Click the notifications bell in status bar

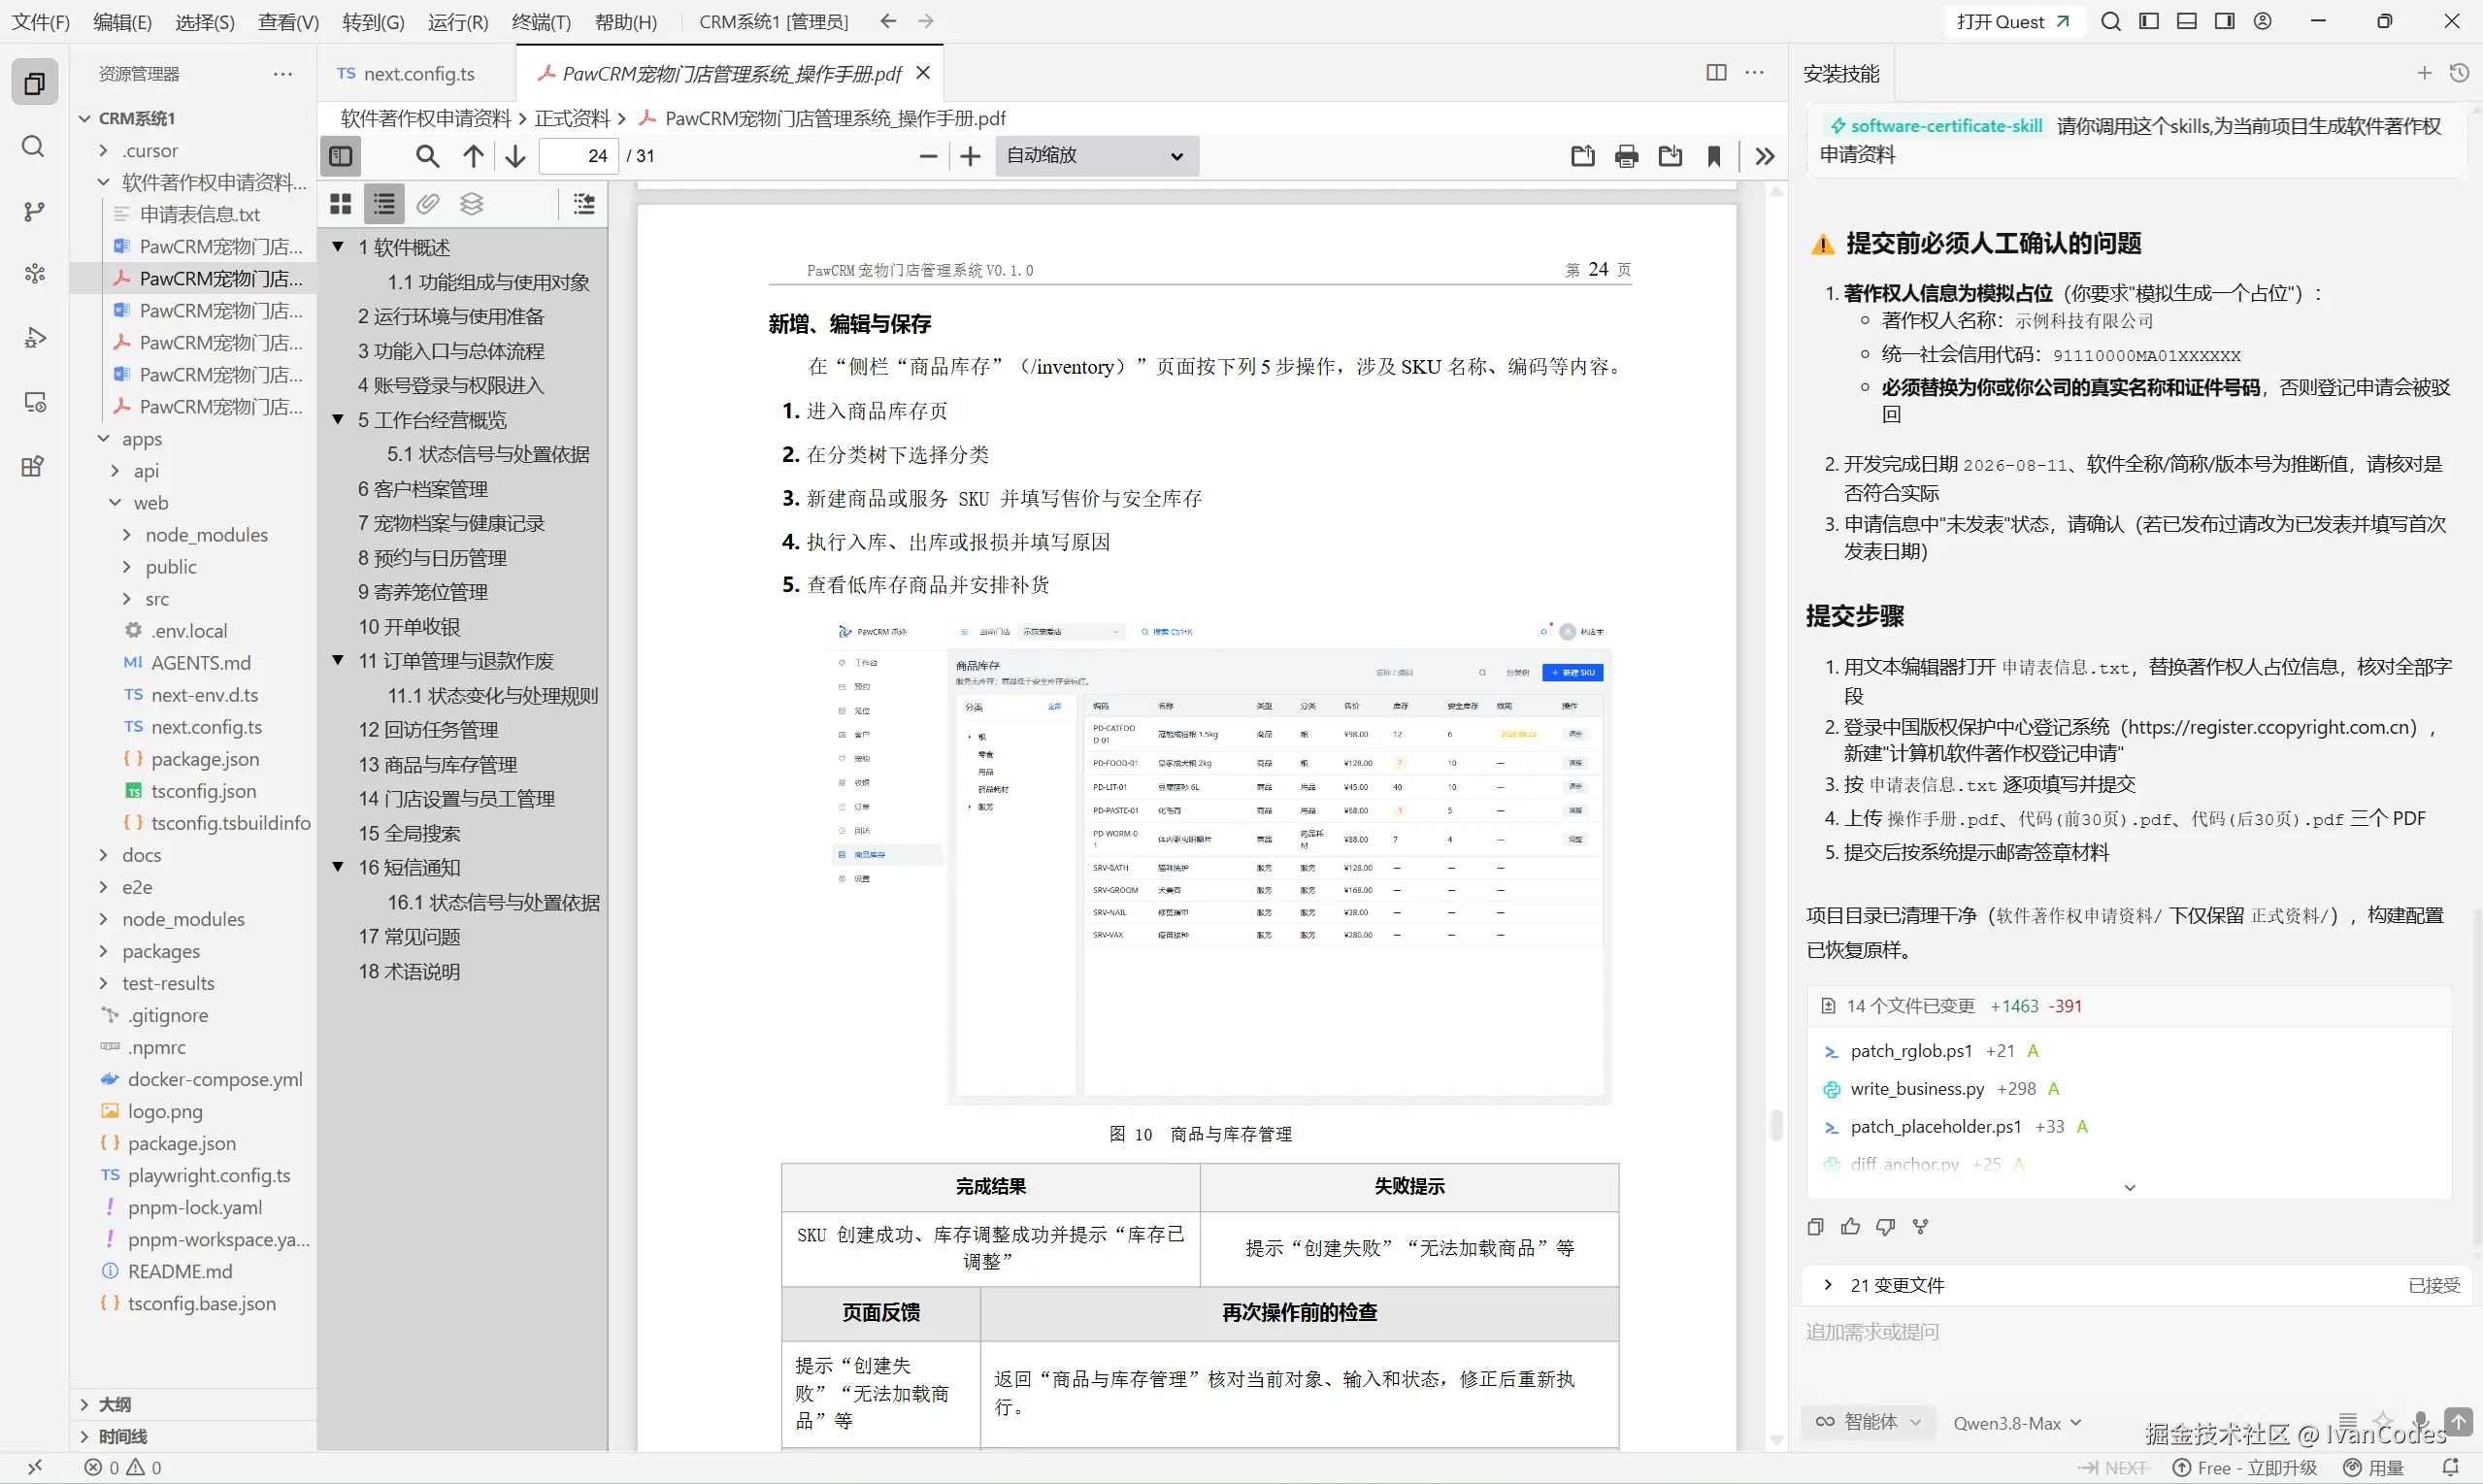2451,1467
